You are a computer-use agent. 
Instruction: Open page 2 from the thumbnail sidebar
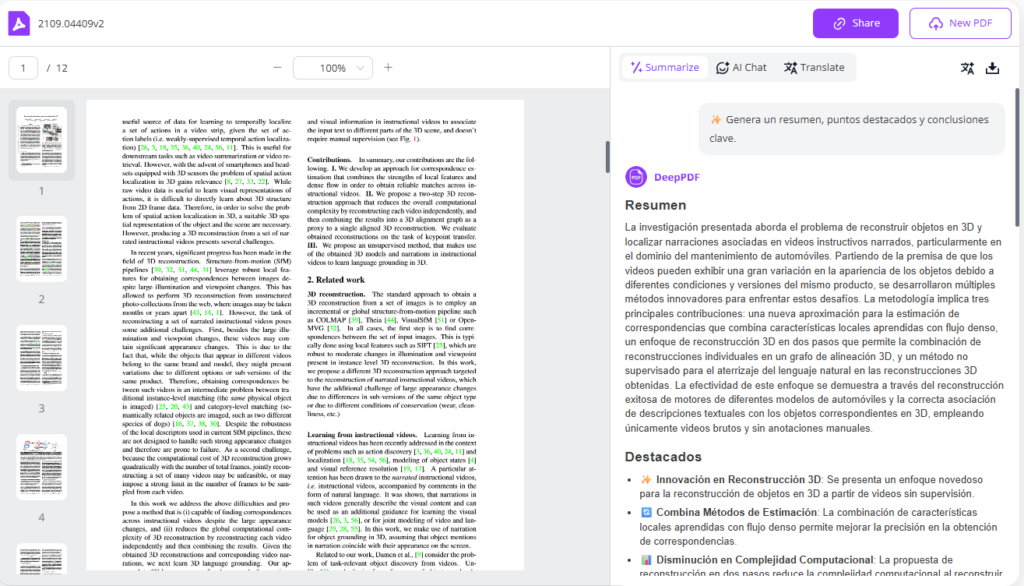[x=40, y=250]
